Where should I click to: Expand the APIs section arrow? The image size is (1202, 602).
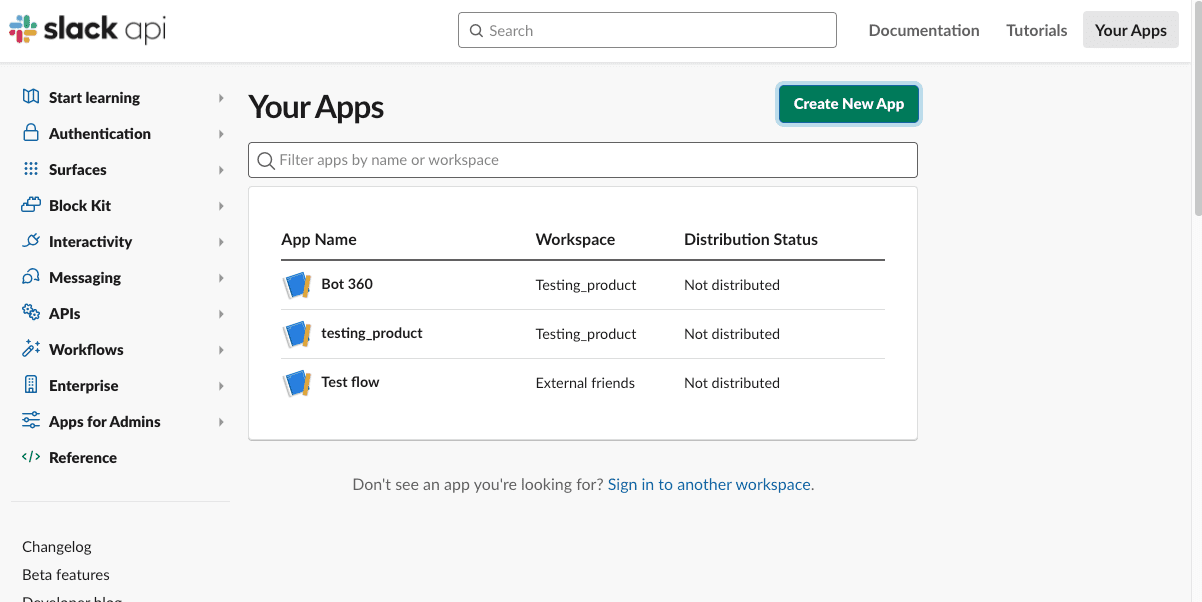[221, 314]
